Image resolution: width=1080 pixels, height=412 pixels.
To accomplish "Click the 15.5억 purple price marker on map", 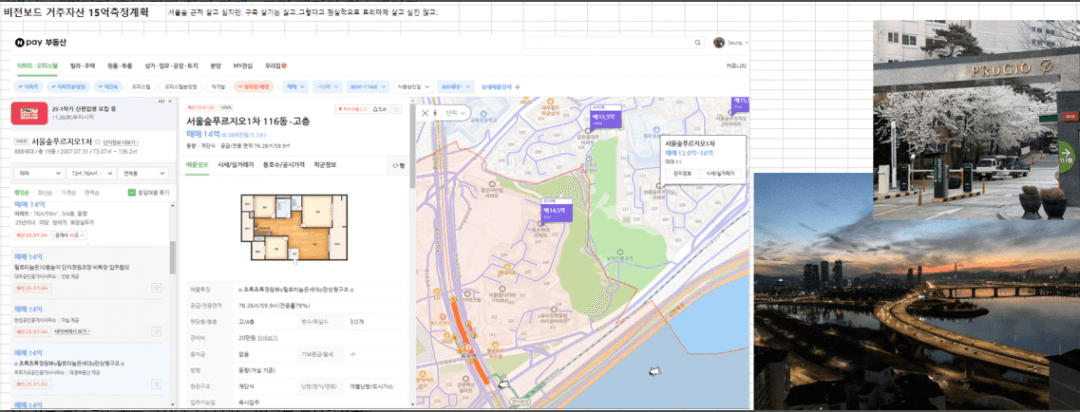I will tap(605, 118).
